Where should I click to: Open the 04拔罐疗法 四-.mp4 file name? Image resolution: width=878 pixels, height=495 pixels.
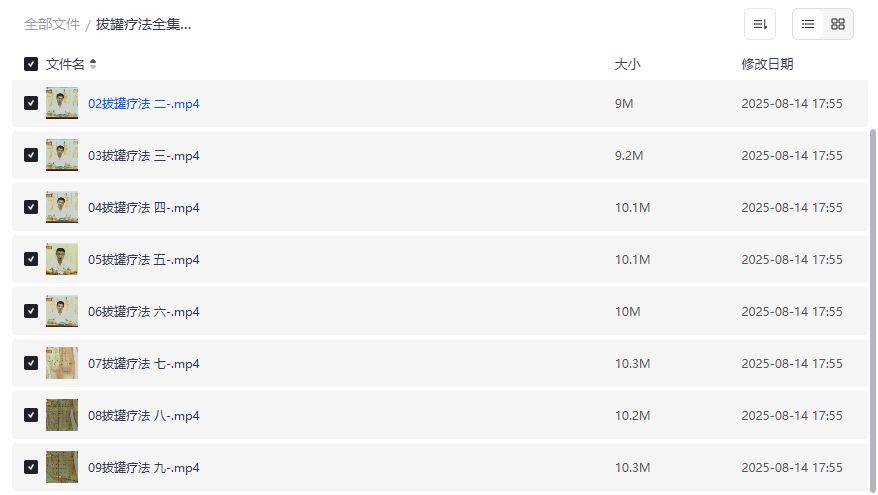[144, 207]
